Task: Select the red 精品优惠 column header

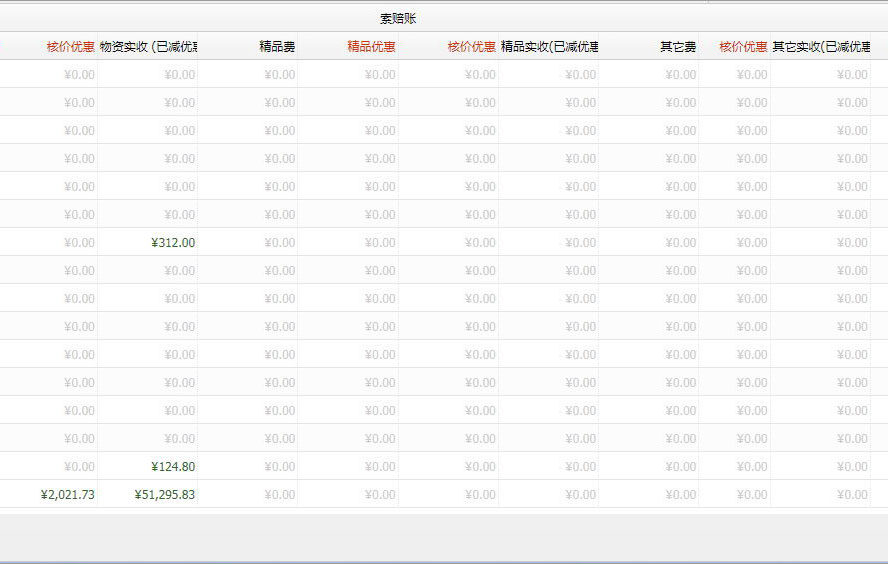Action: tap(371, 46)
